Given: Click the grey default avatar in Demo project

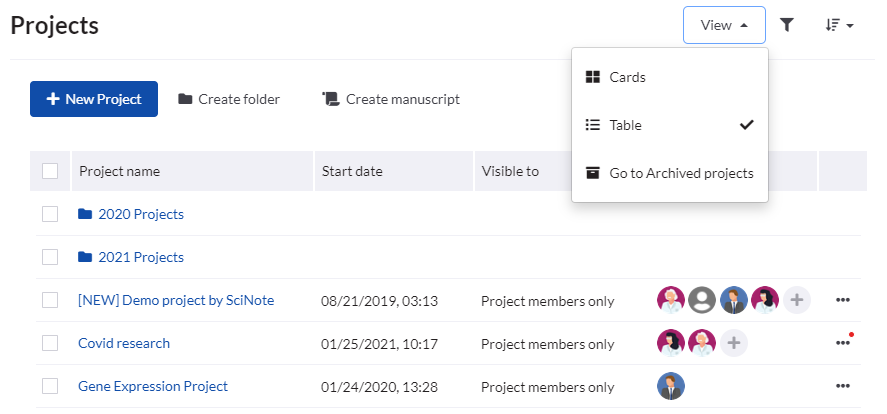Looking at the screenshot, I should pyautogui.click(x=703, y=299).
